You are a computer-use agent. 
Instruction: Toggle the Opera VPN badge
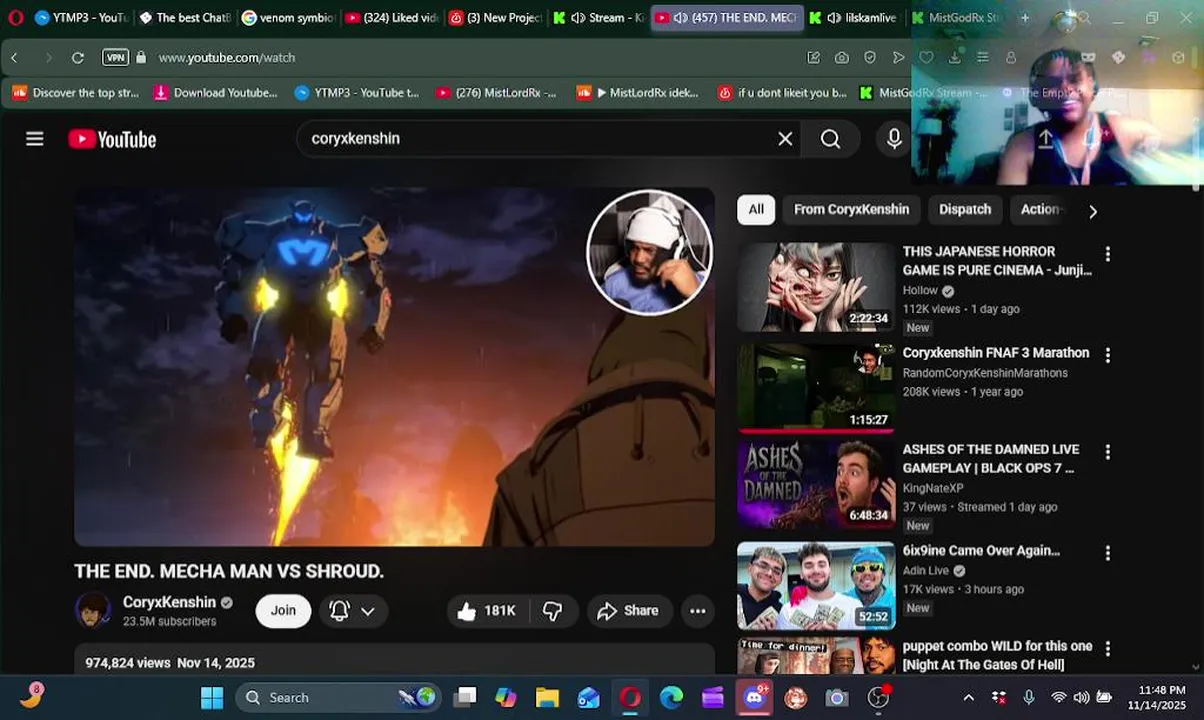[x=116, y=58]
